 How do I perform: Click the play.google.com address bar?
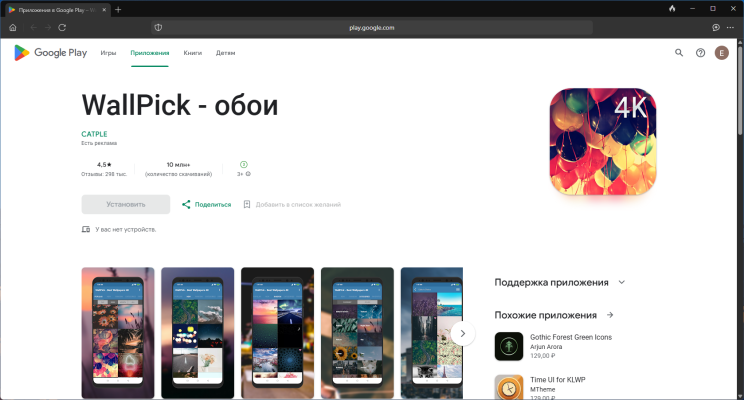[372, 27]
